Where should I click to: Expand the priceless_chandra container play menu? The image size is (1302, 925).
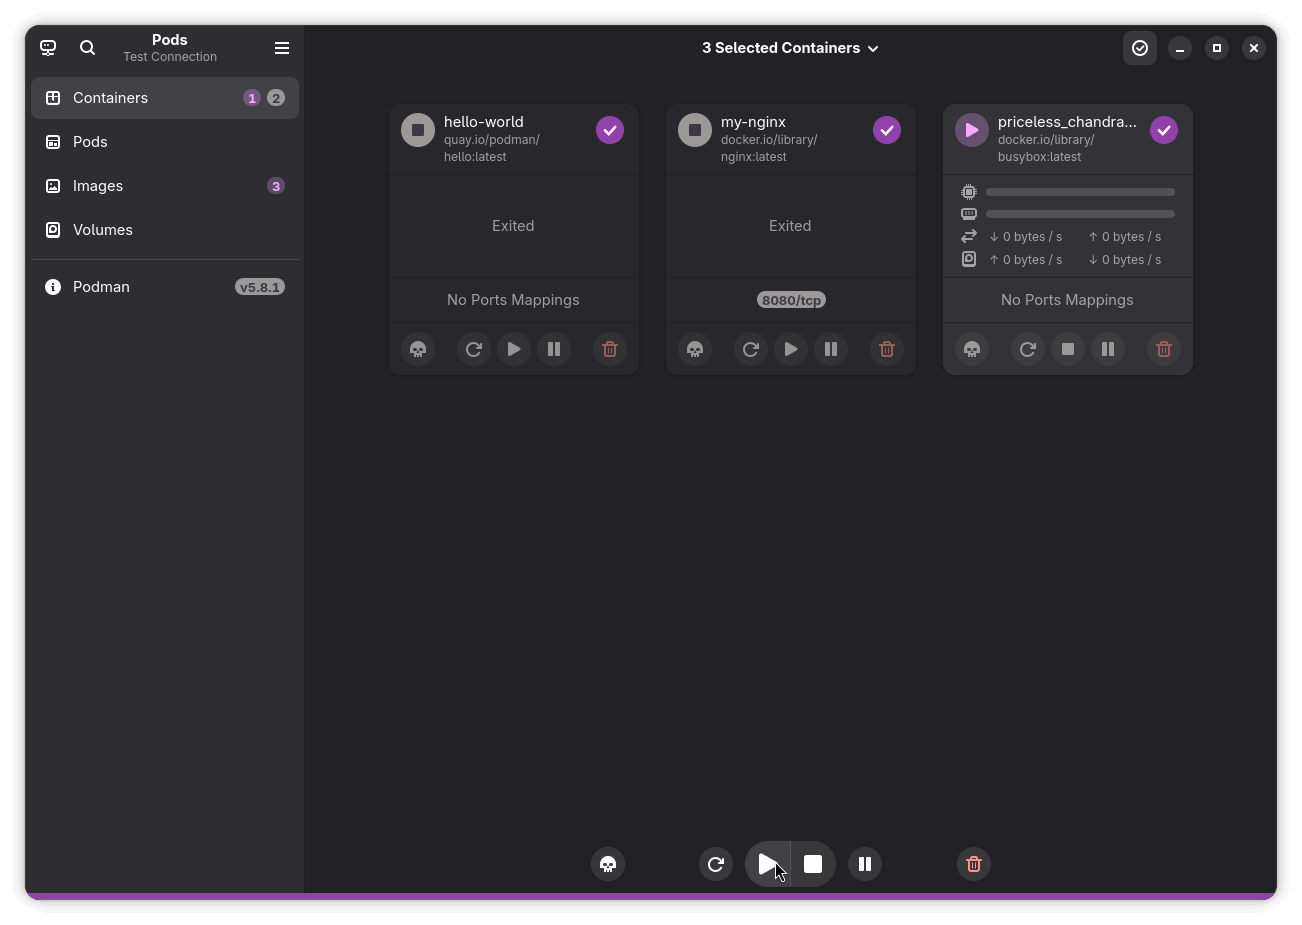971,129
